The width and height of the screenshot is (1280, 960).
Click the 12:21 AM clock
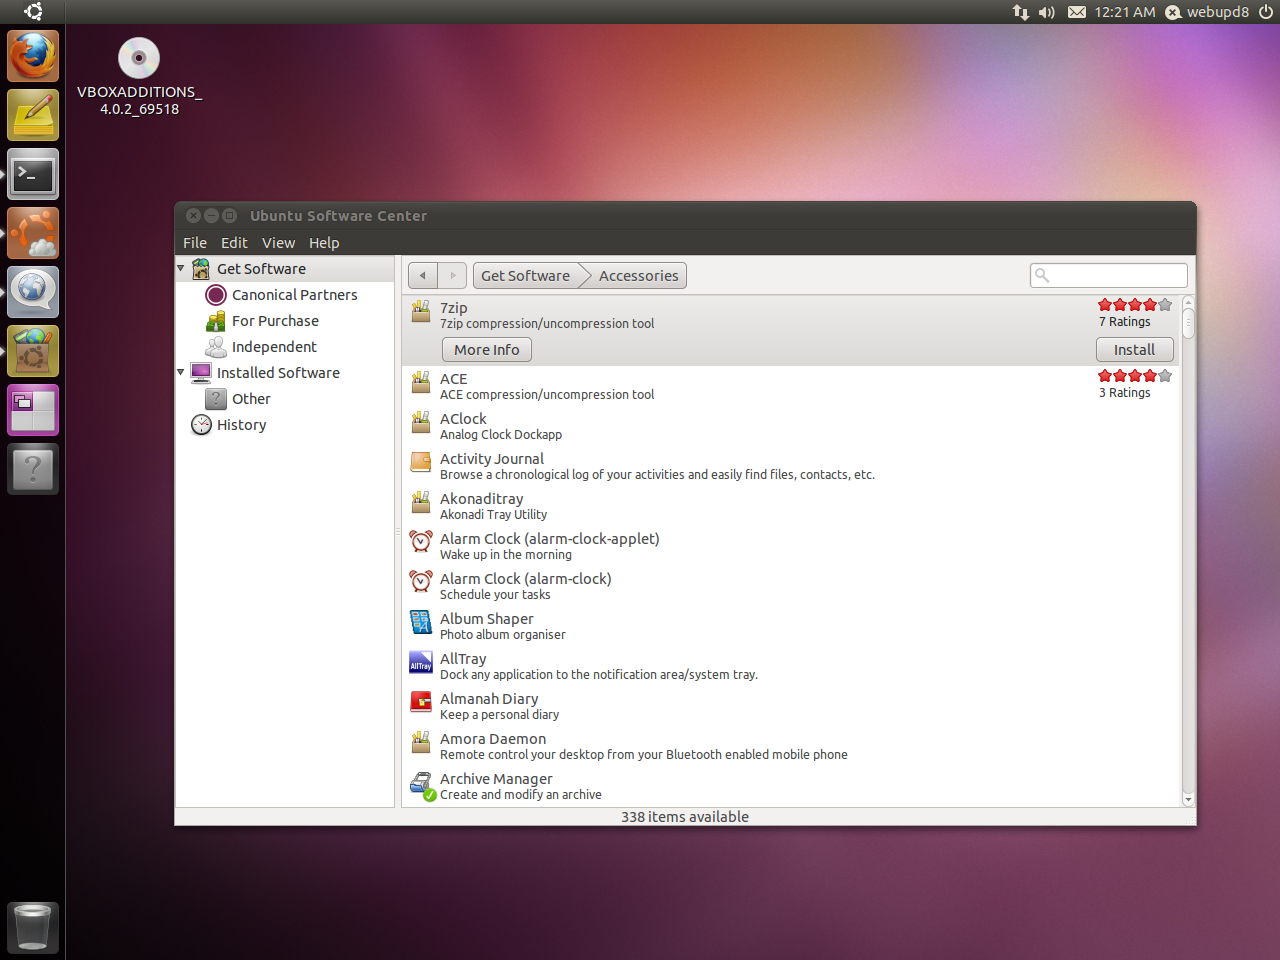(x=1125, y=12)
